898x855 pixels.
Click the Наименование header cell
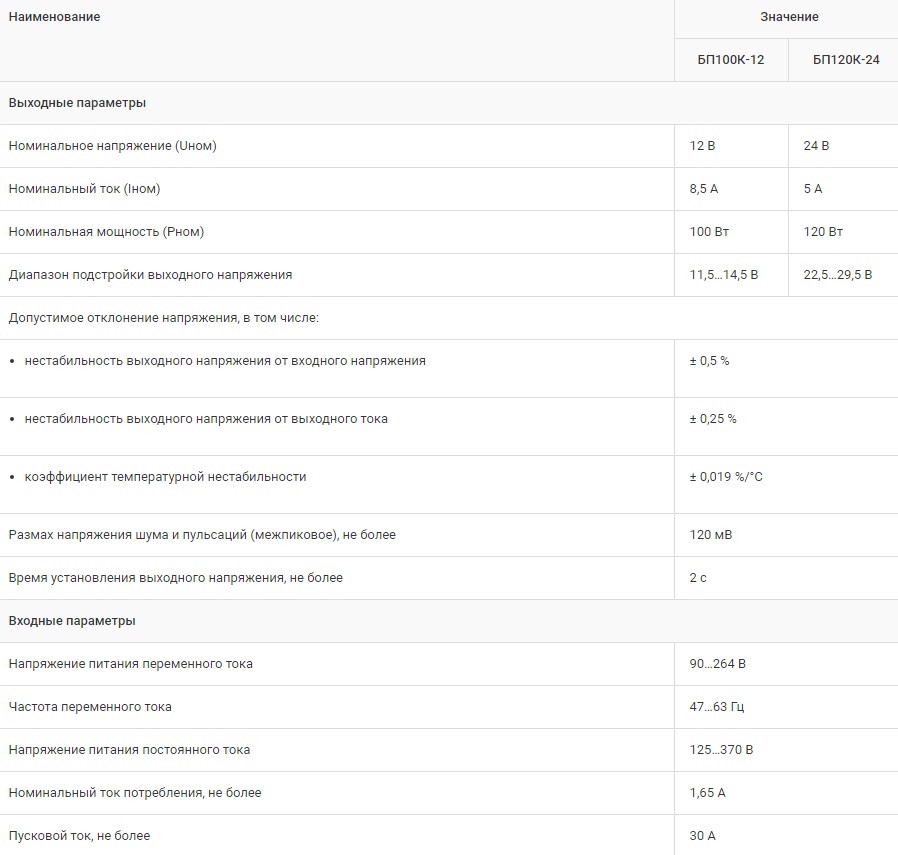point(54,17)
